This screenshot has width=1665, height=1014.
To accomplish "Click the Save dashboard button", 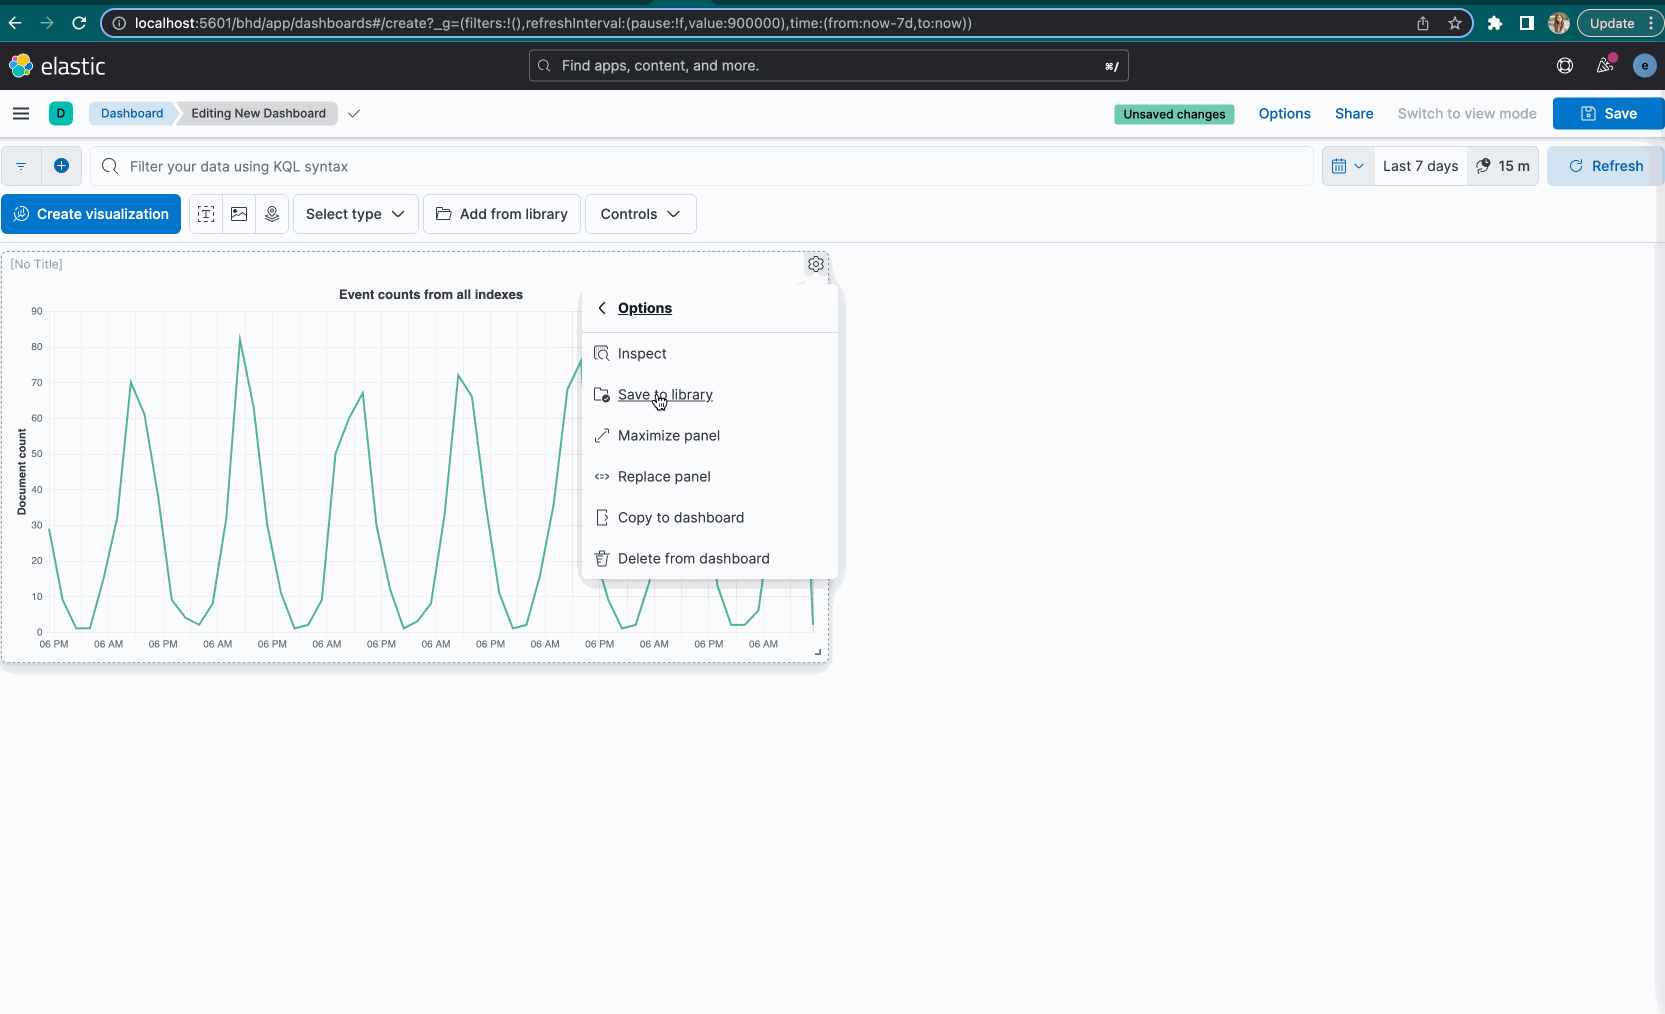I will coord(1607,113).
